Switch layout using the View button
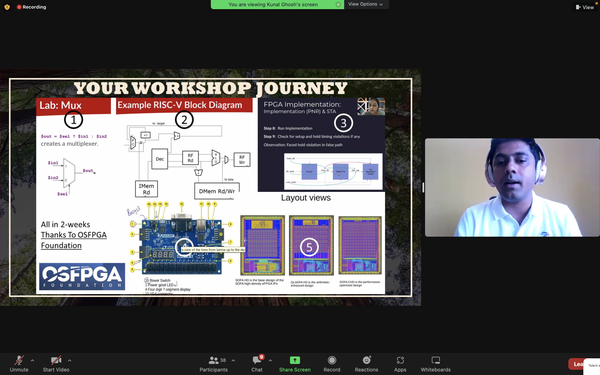600x375 pixels. (x=585, y=7)
